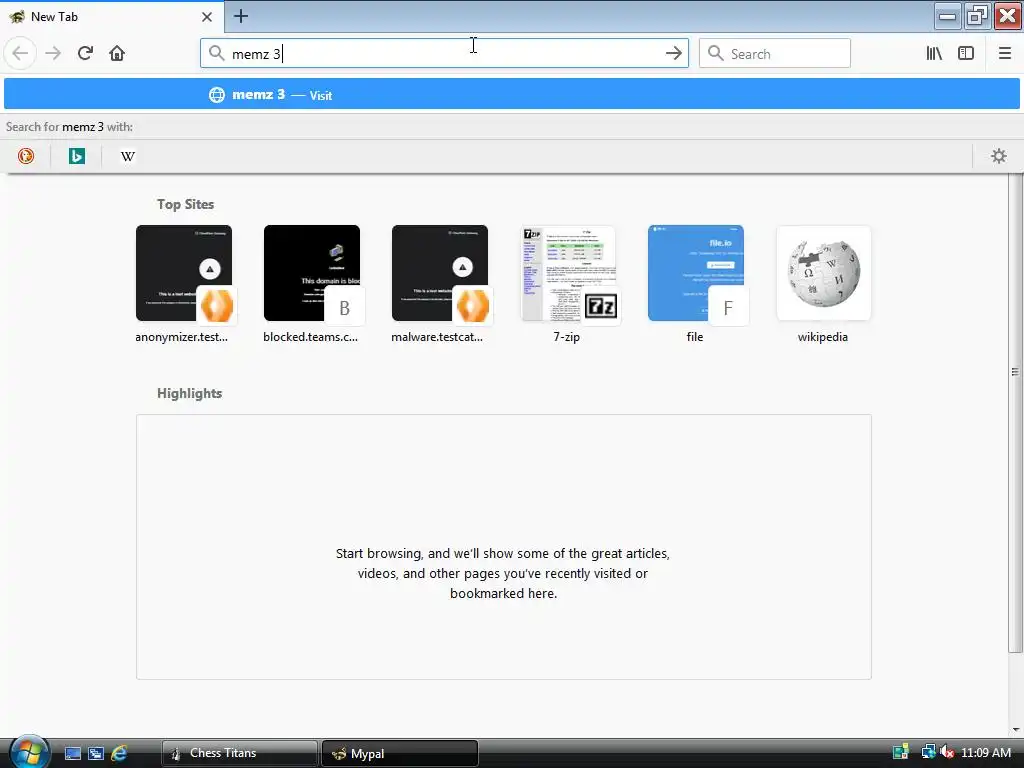Open the hamburger application menu
This screenshot has width=1024, height=768.
pyautogui.click(x=1004, y=54)
